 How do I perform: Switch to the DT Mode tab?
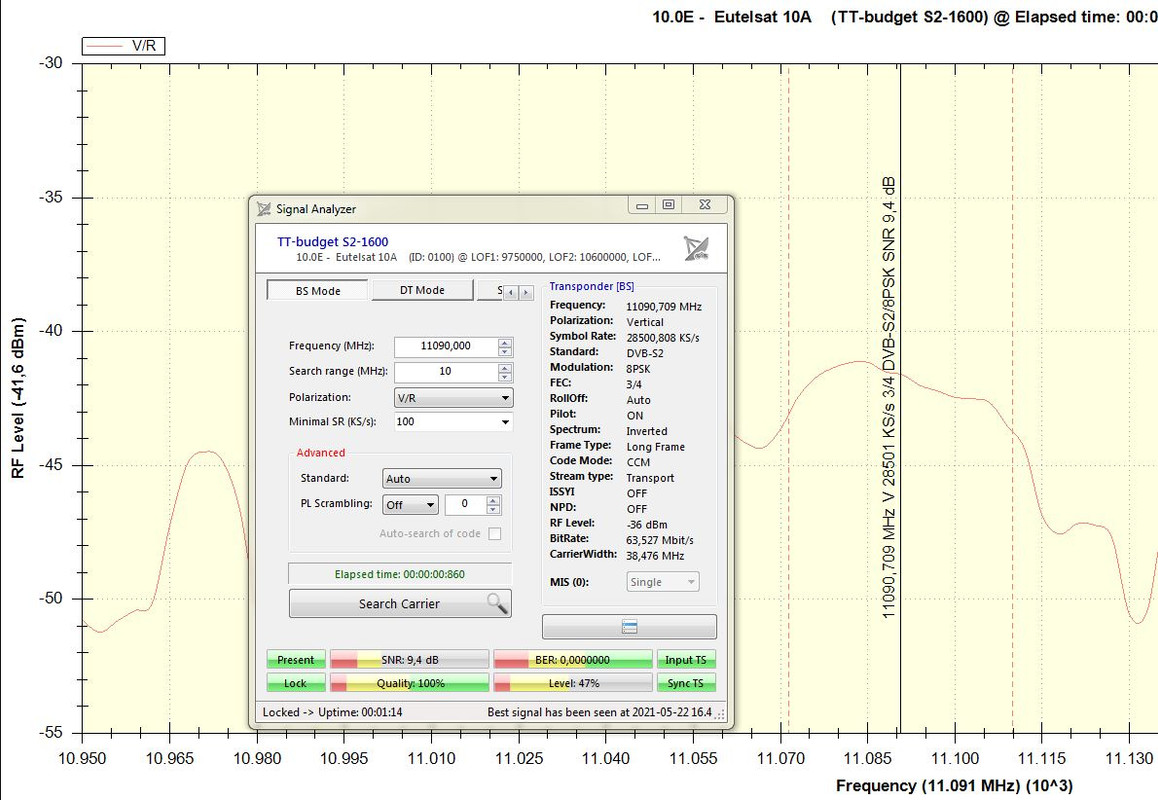coord(422,290)
